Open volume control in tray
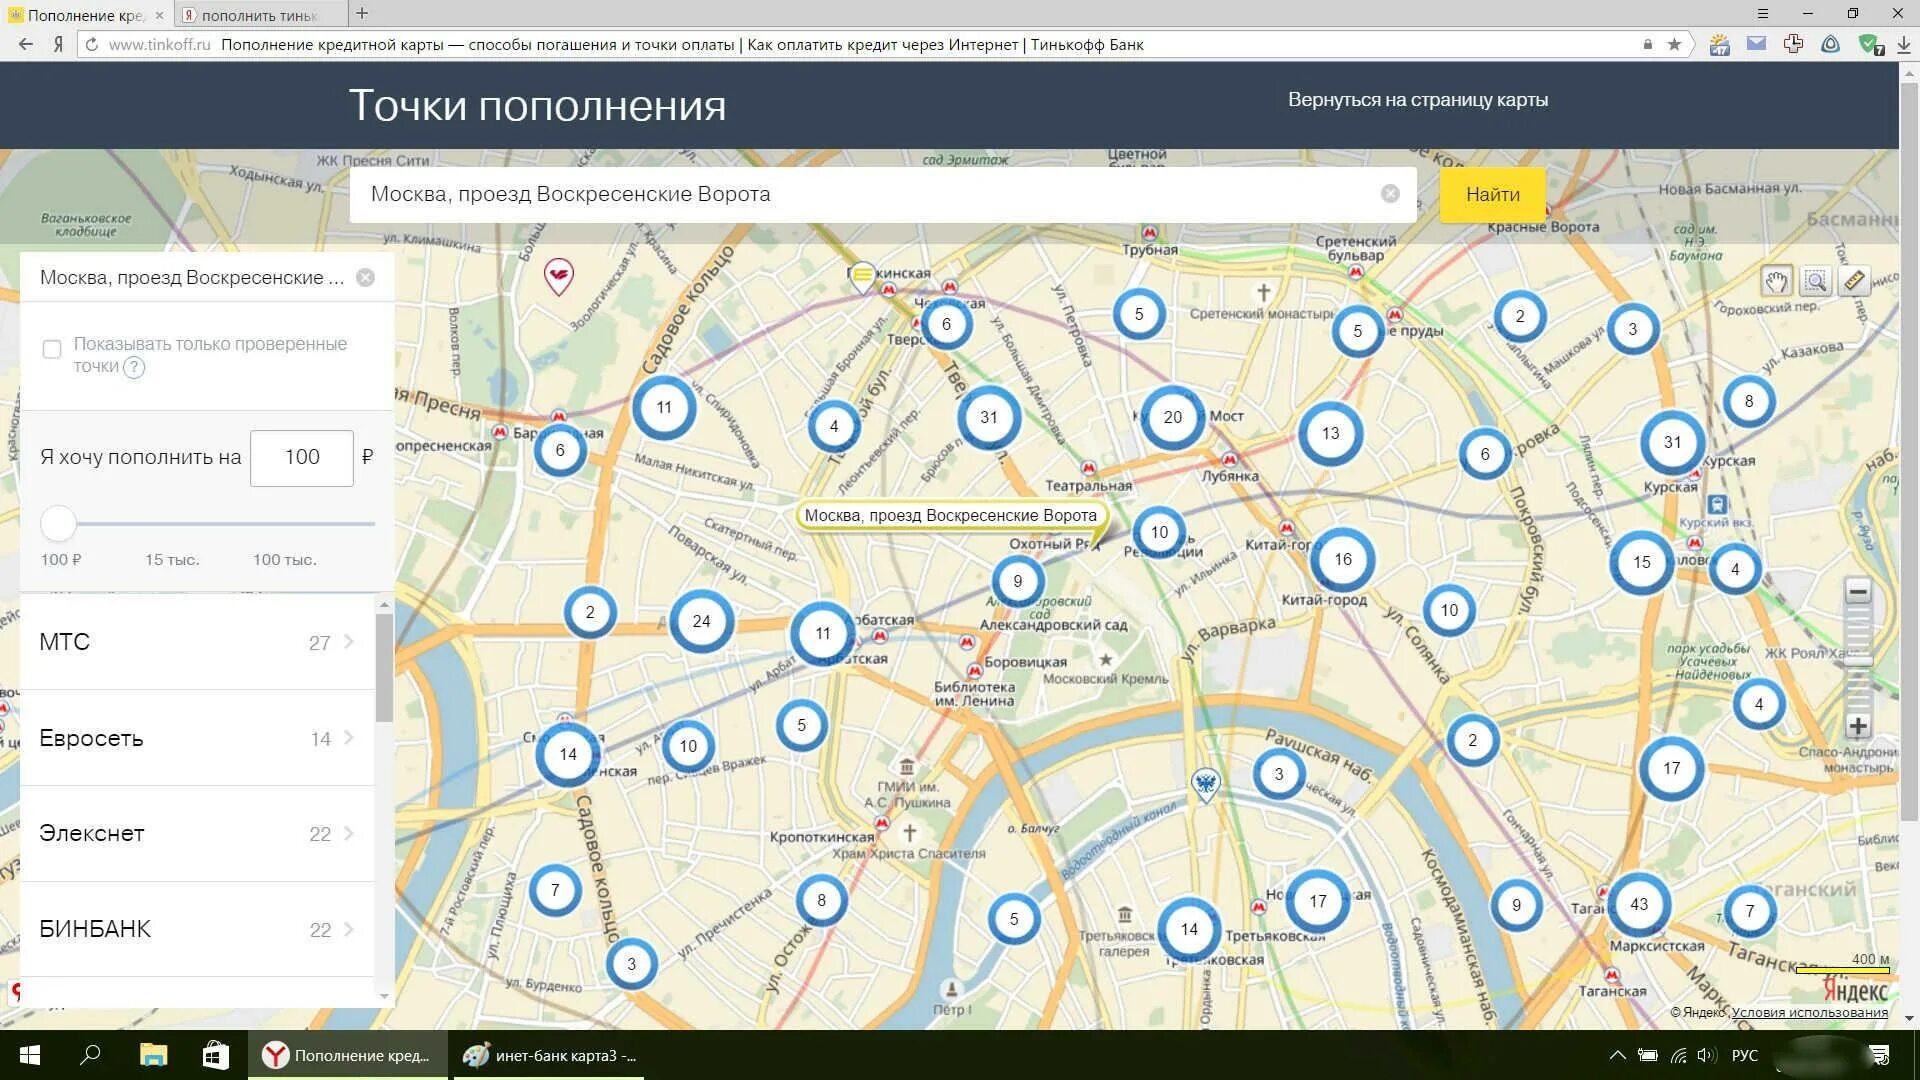This screenshot has height=1080, width=1920. pyautogui.click(x=1706, y=1055)
